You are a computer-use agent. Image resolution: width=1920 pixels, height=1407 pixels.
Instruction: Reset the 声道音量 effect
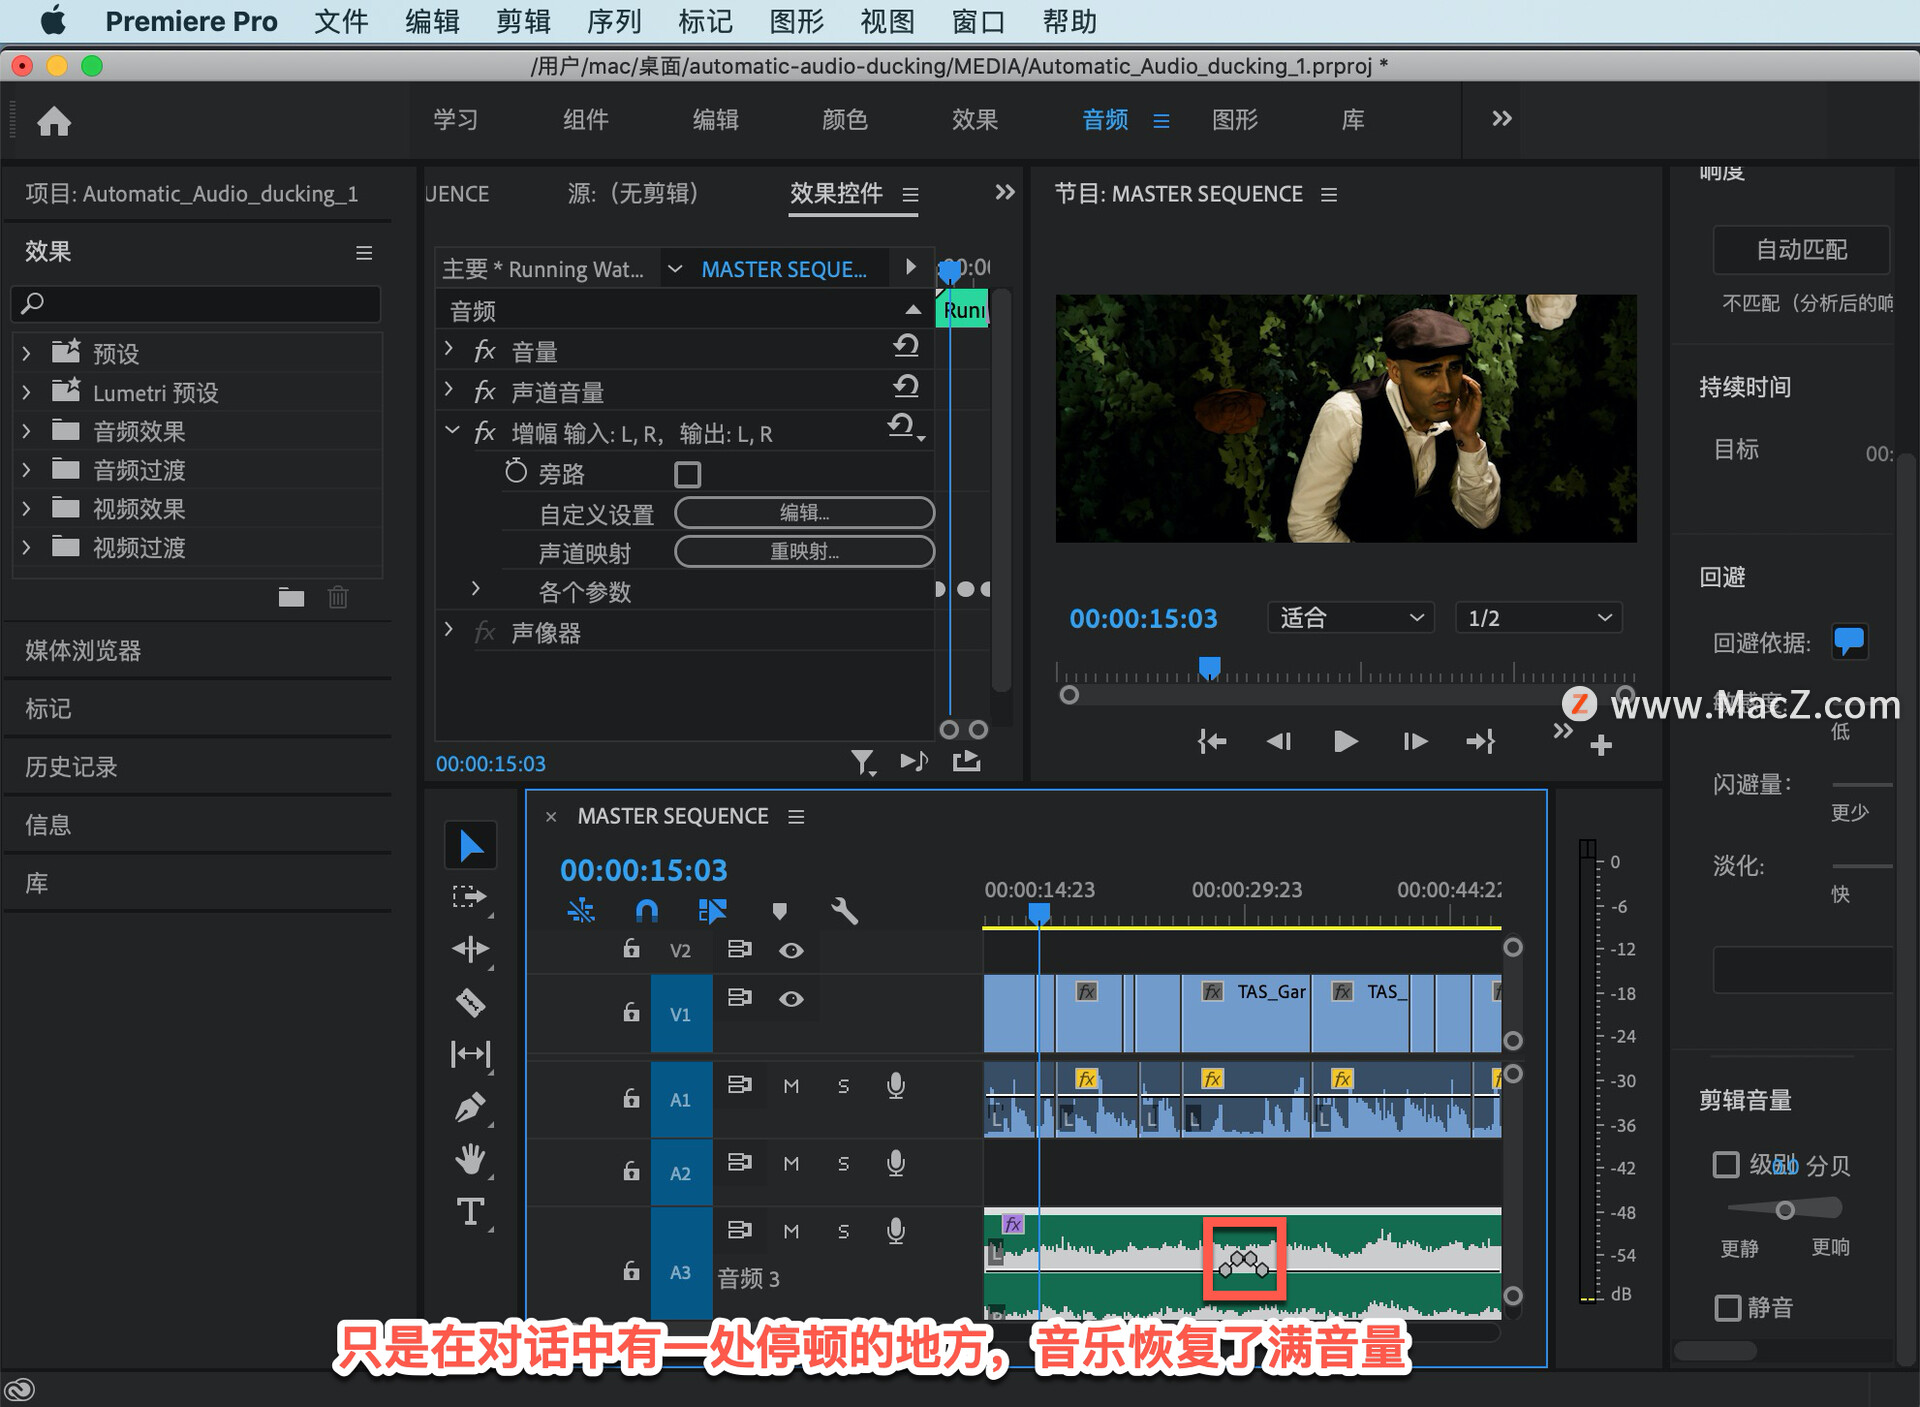point(906,386)
